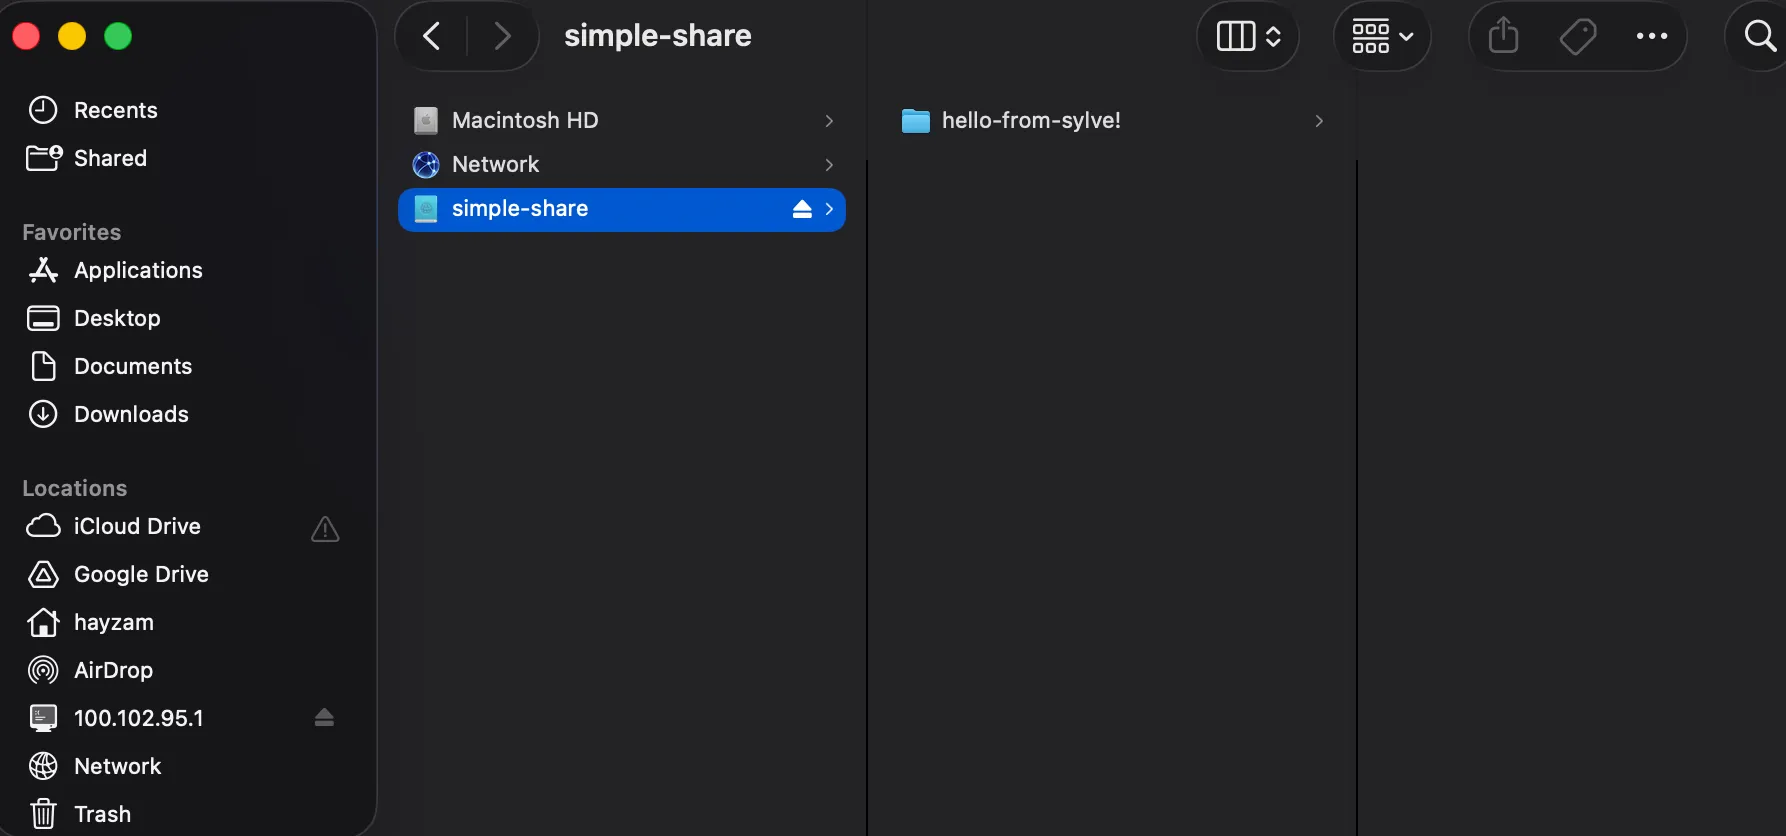Open the Tags editor icon
1786x836 pixels.
(1577, 35)
